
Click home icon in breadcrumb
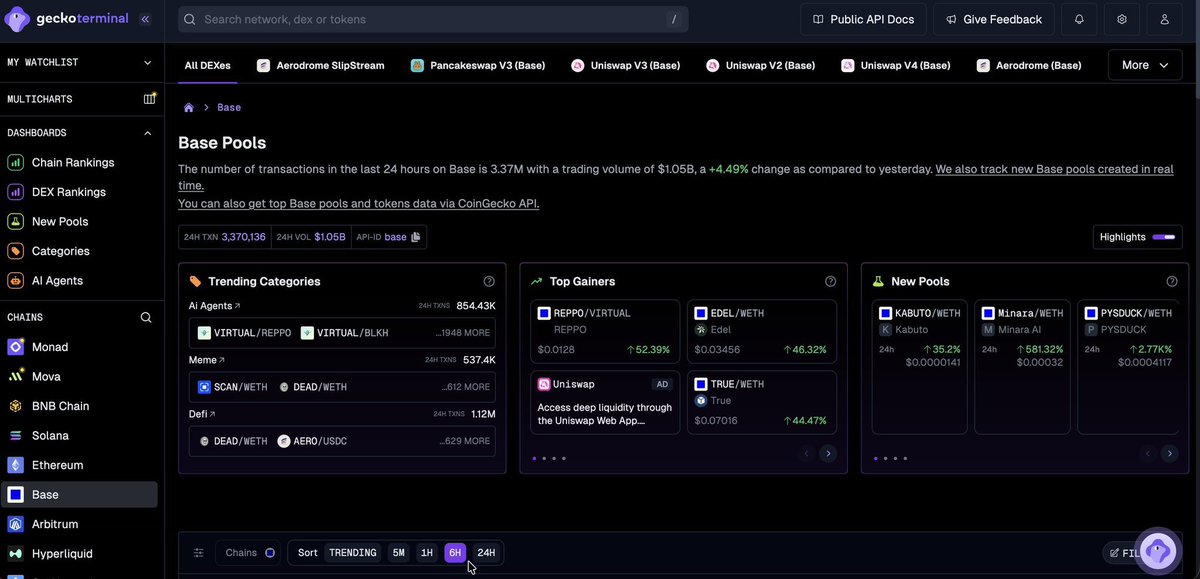click(x=188, y=107)
